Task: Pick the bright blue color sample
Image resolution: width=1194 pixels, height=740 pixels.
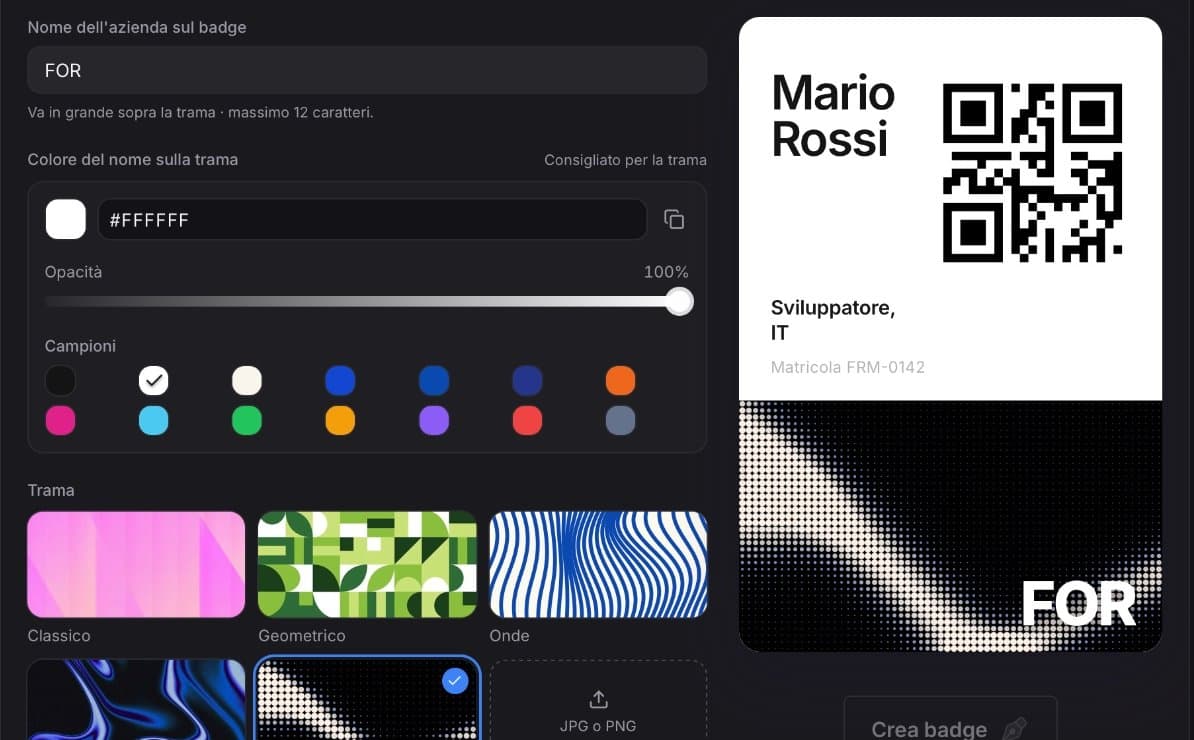Action: [x=340, y=381]
